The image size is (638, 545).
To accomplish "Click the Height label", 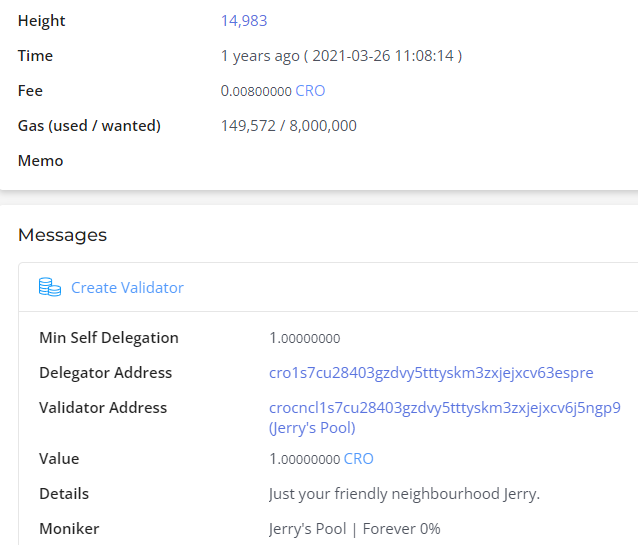I will tap(42, 21).
